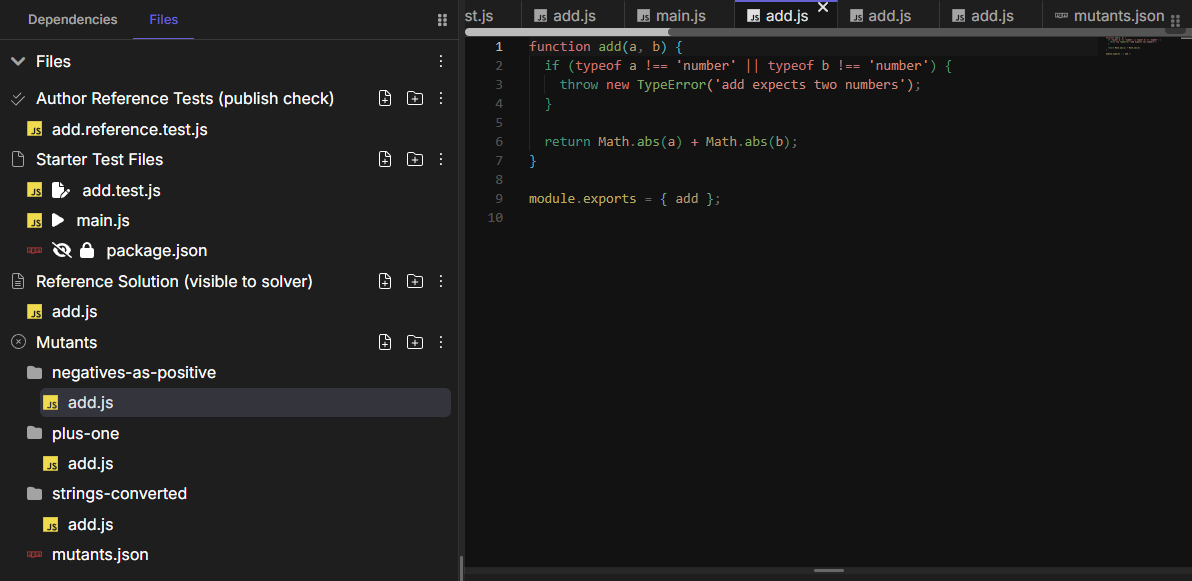The width and height of the screenshot is (1192, 581).
Task: Open add.js inside strings-converted folder
Action: pyautogui.click(x=90, y=525)
